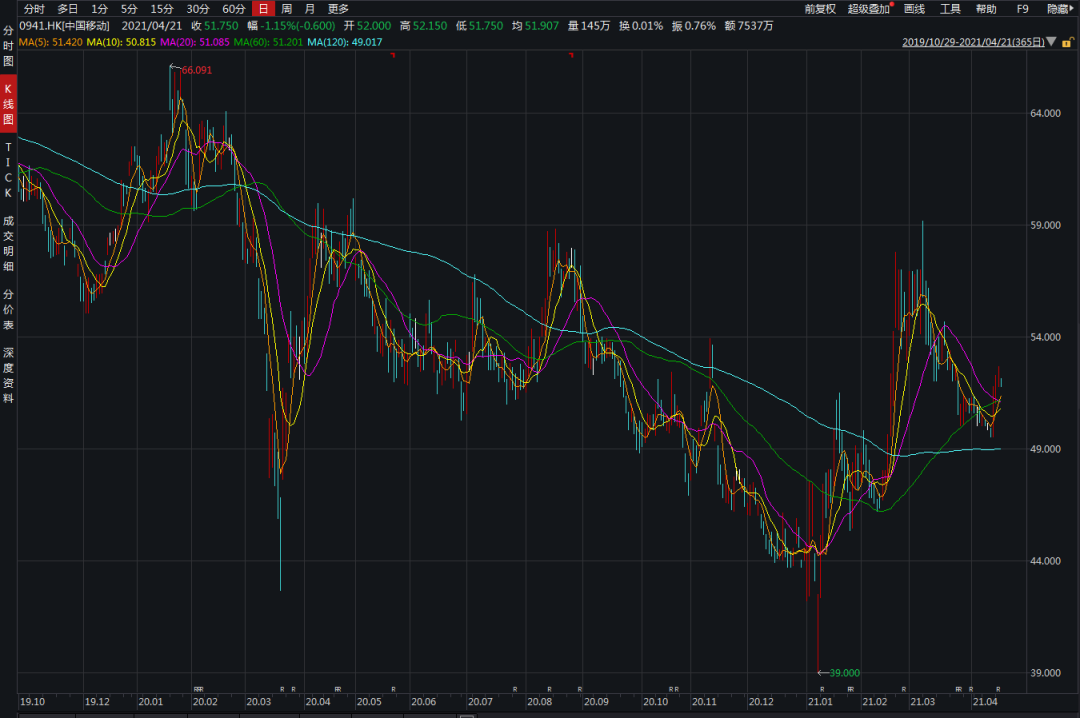Screen dimensions: 1080x718
Task: Select the 30分 minute interval
Action: pyautogui.click(x=198, y=9)
